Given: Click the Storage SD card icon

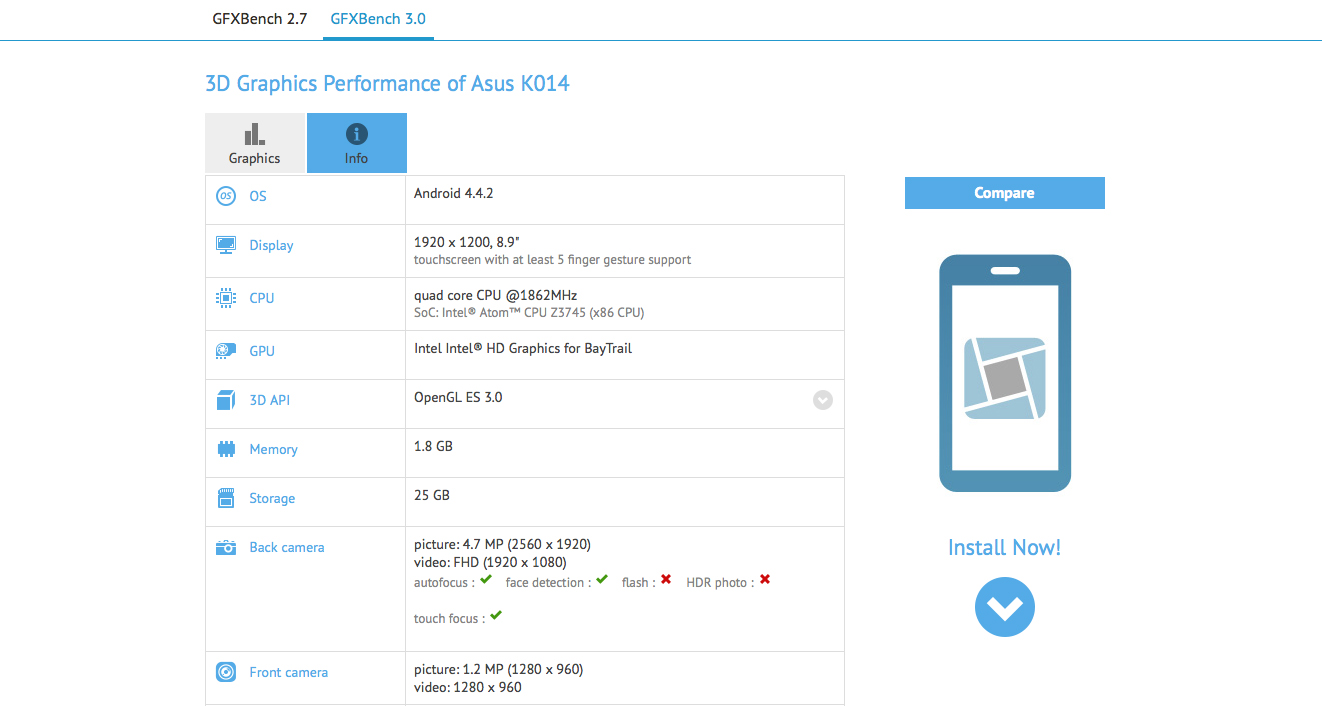Looking at the screenshot, I should point(226,498).
